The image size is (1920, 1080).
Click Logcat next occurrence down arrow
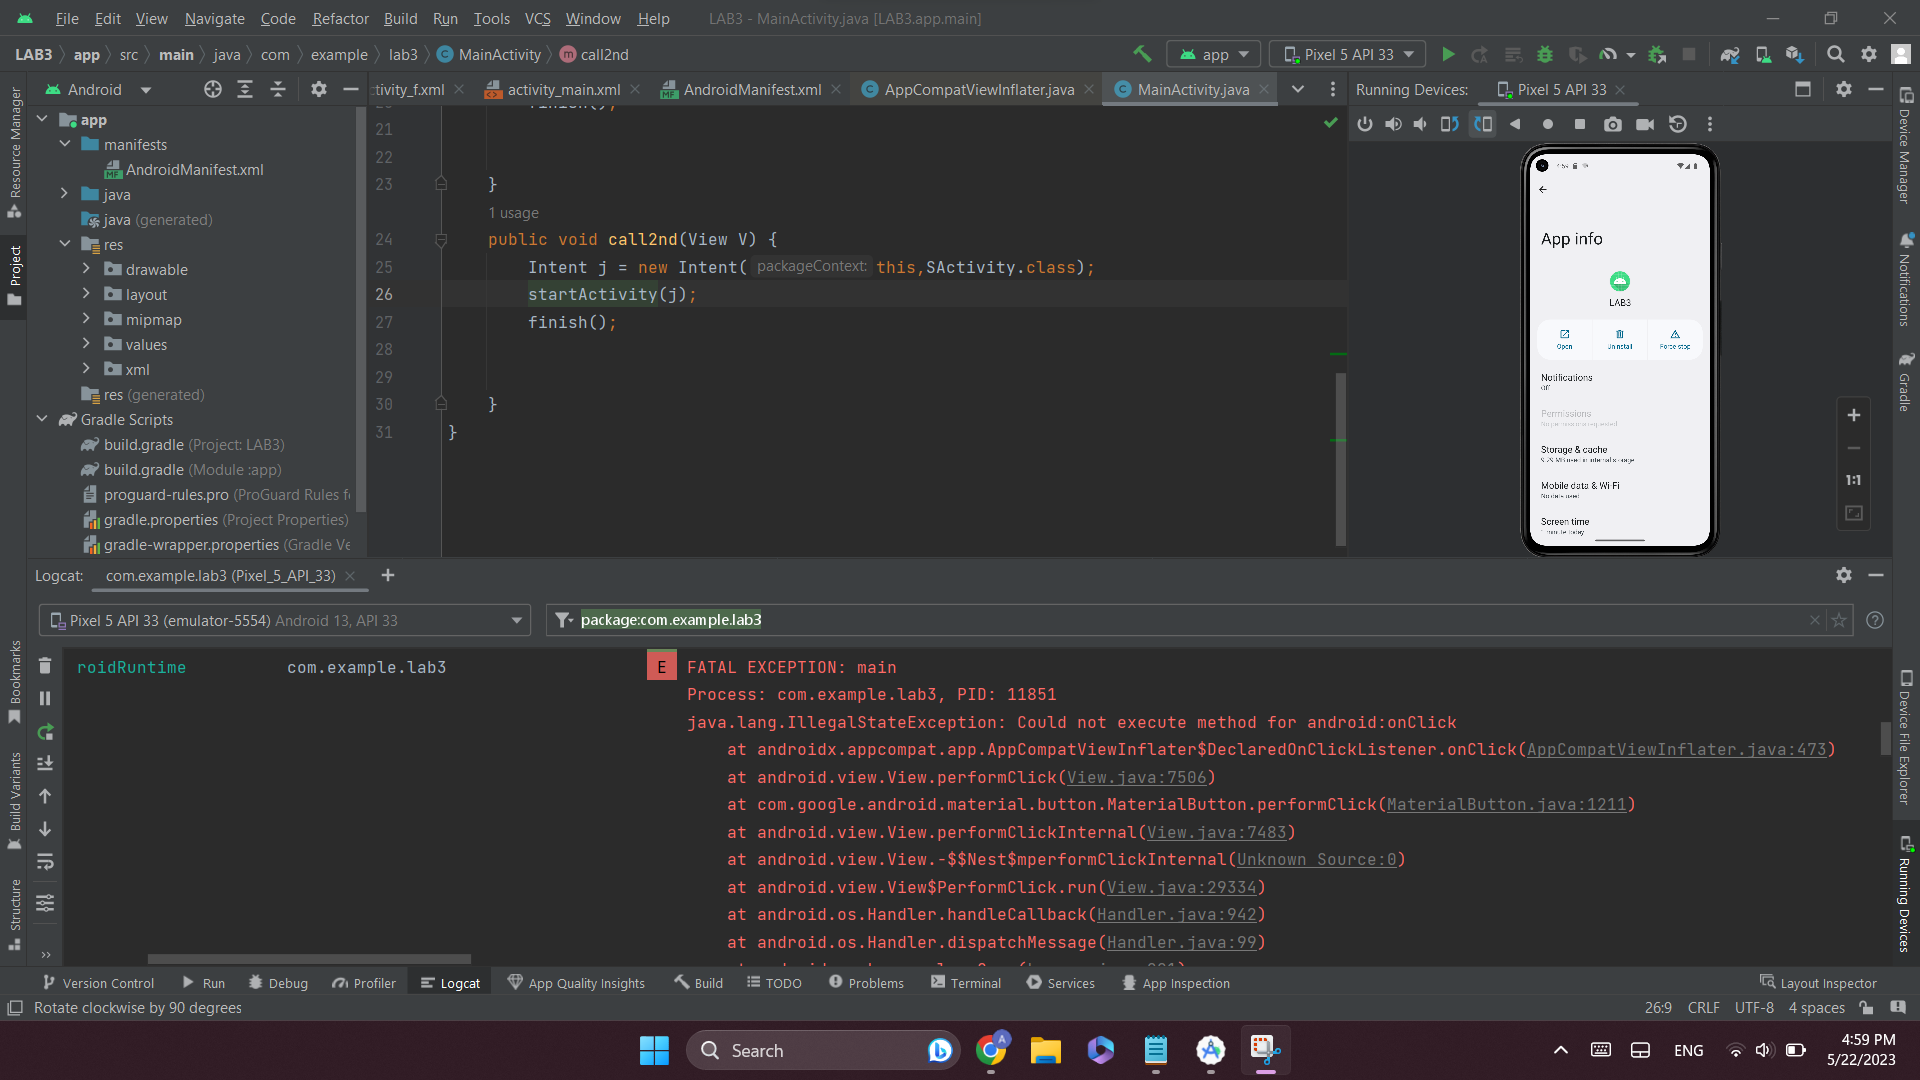[x=45, y=829]
